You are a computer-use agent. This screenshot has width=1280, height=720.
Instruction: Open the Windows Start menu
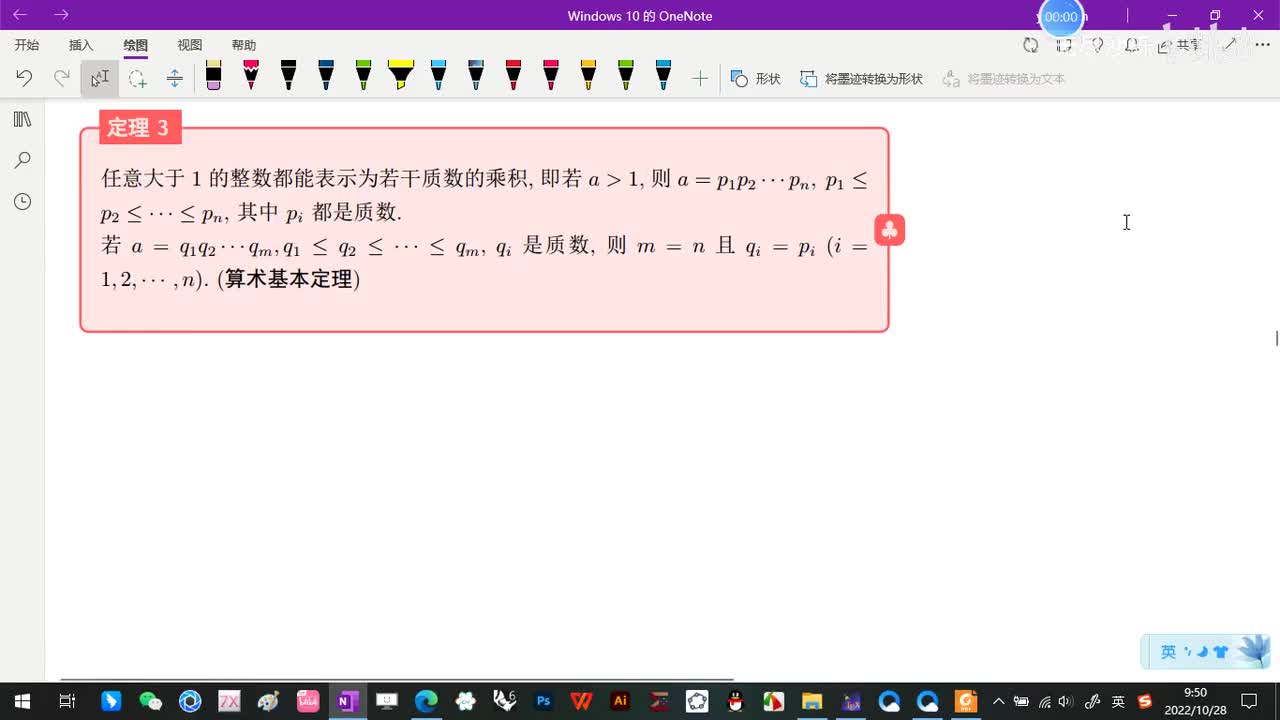(x=22, y=702)
